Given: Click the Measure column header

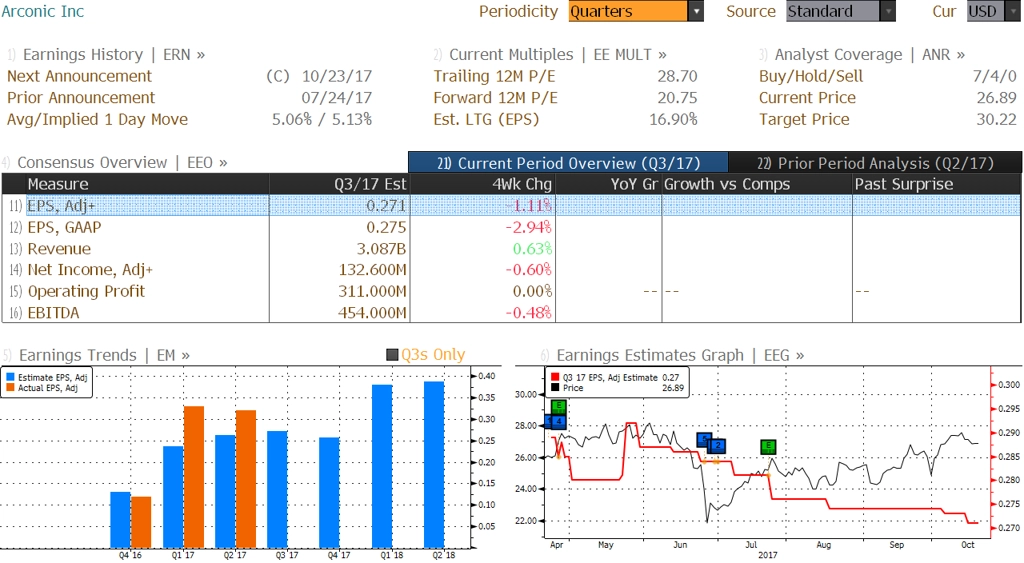Looking at the screenshot, I should (x=147, y=184).
